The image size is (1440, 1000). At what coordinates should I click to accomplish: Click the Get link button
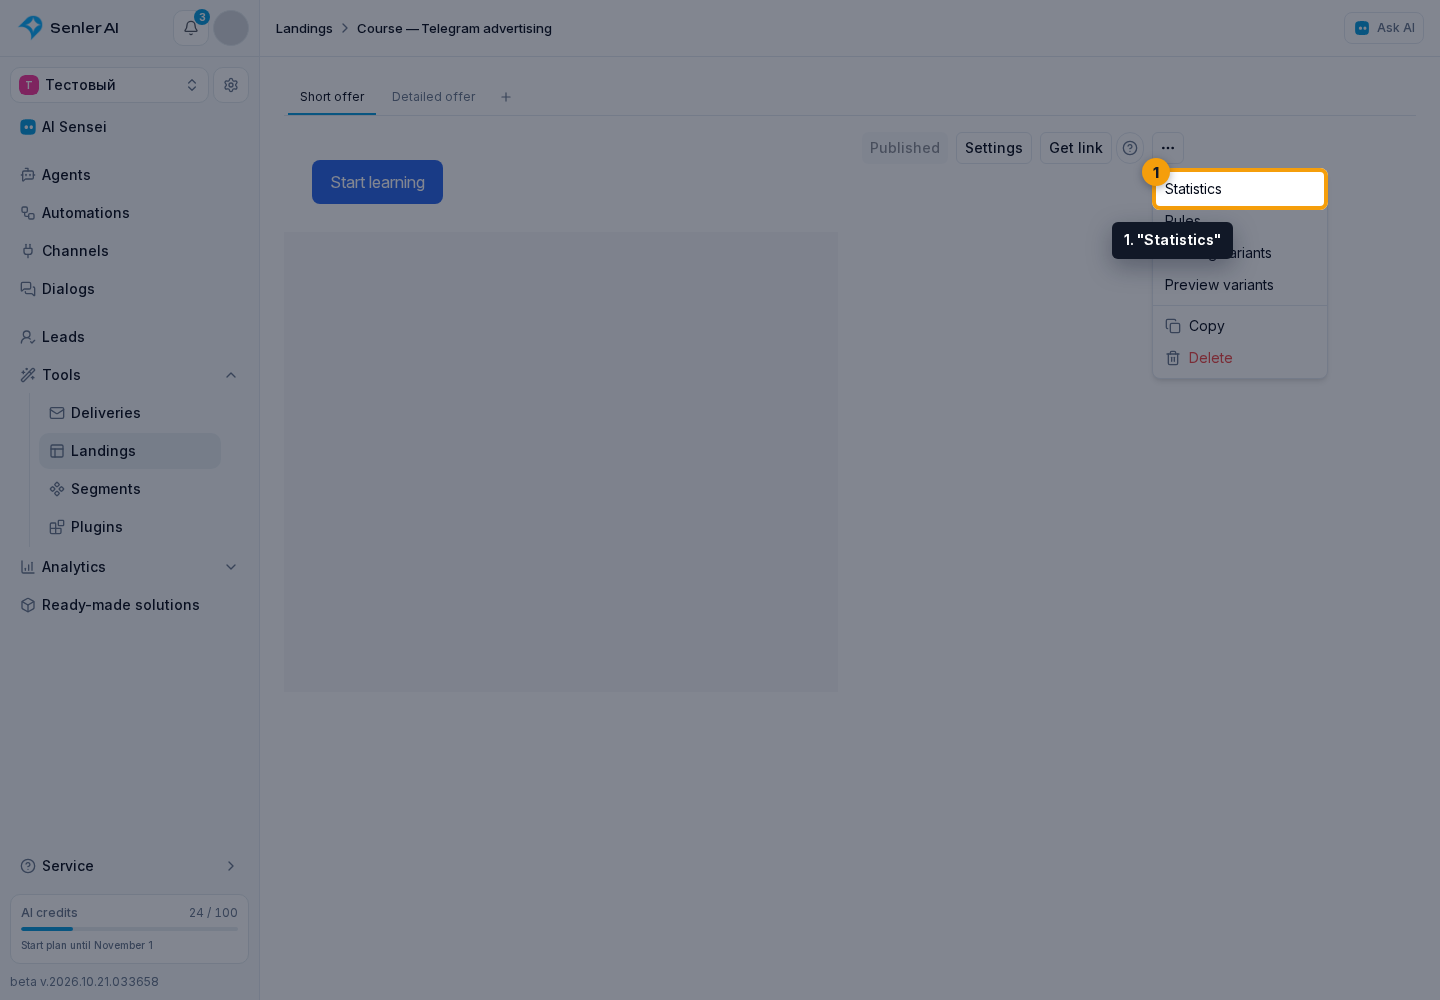[x=1076, y=148]
